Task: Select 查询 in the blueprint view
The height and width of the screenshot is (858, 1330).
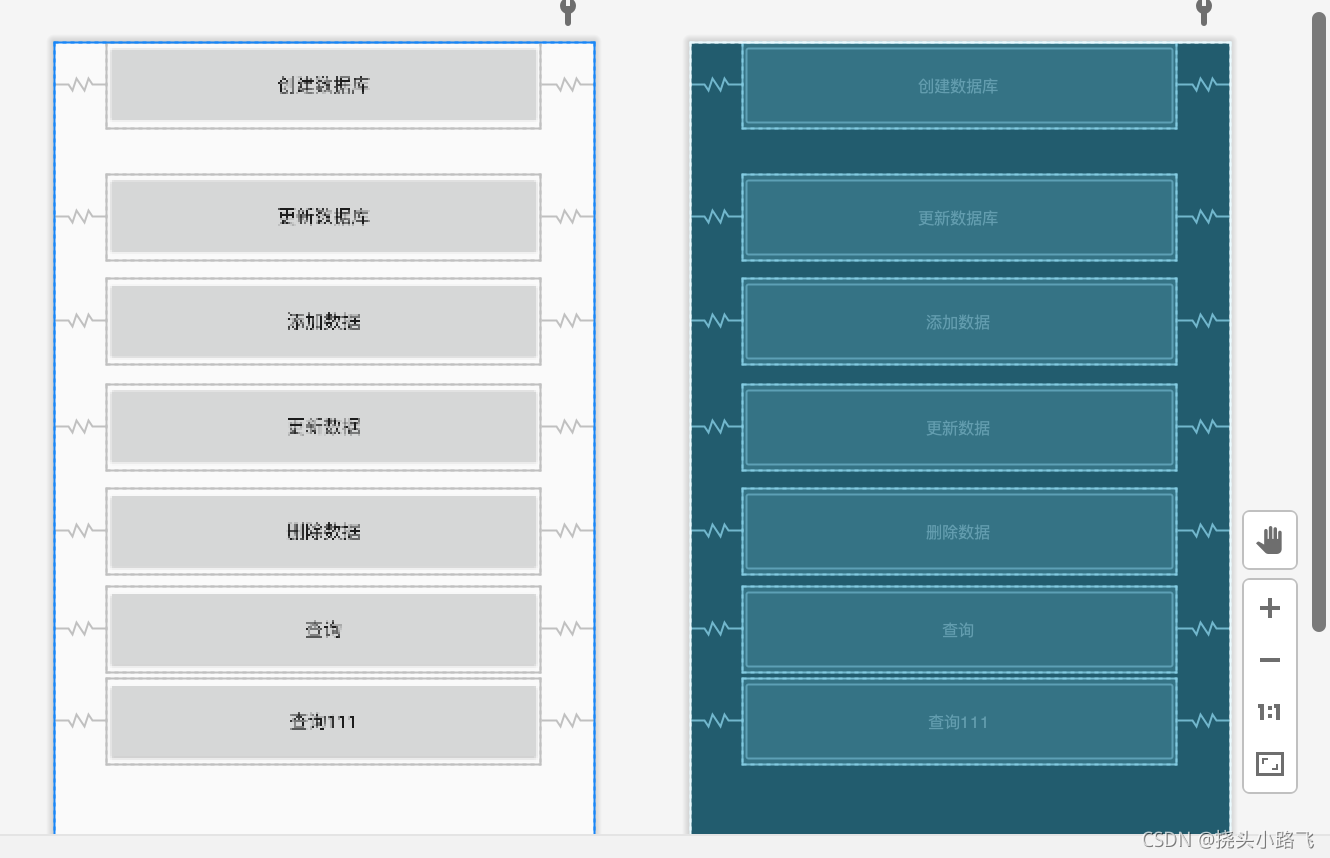Action: (959, 629)
